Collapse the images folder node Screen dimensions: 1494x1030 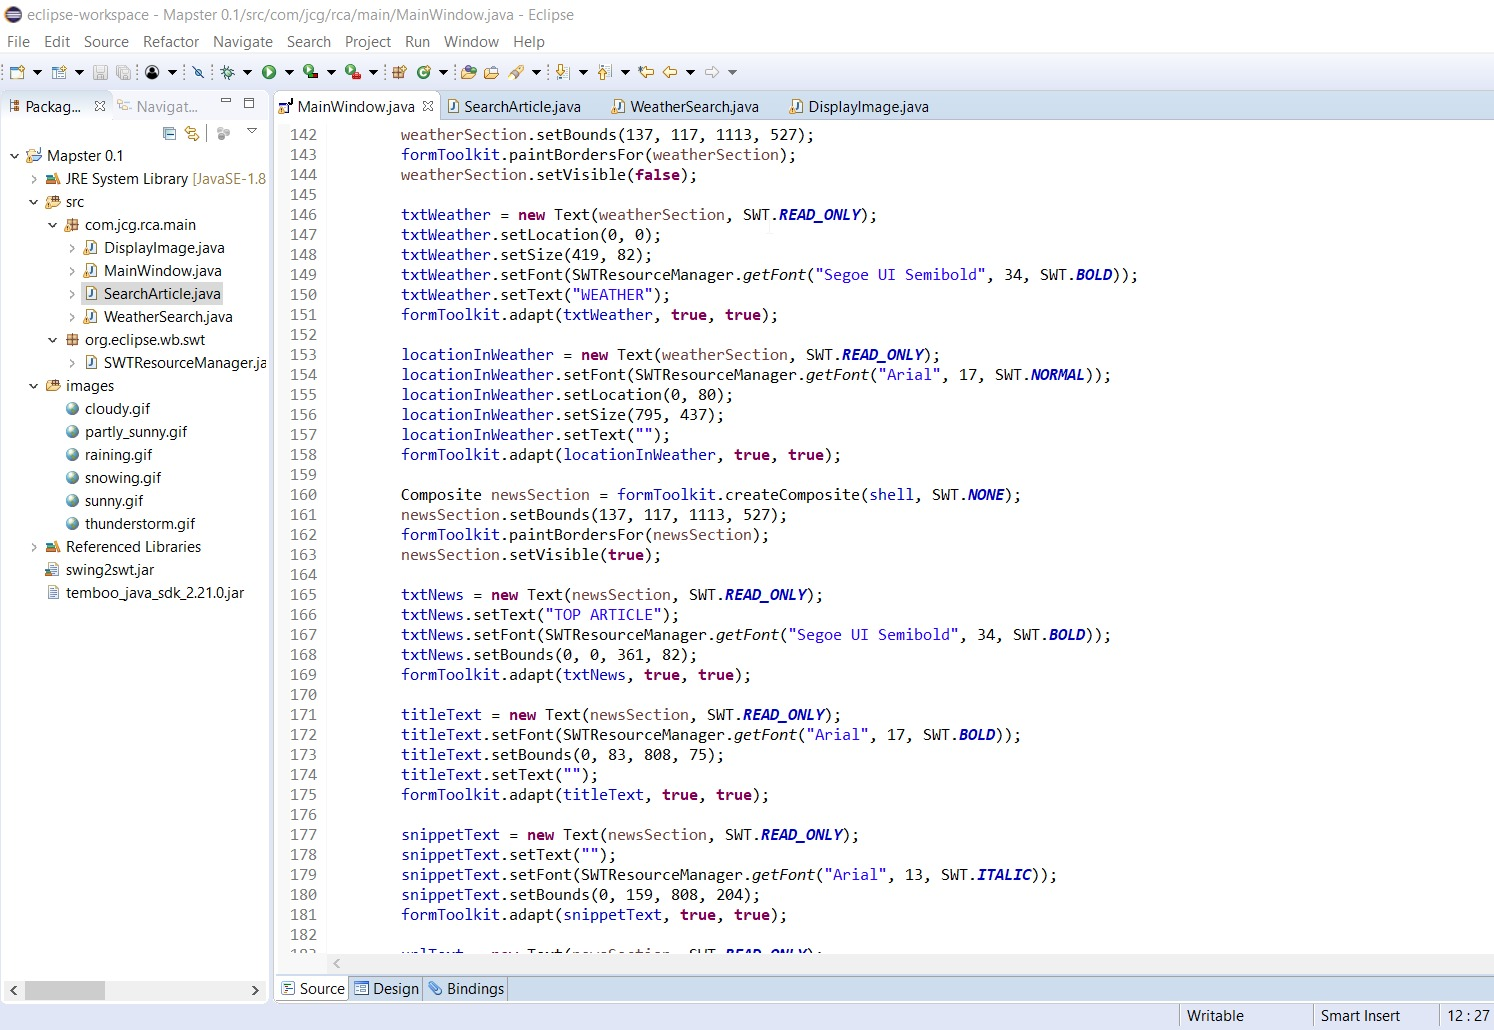(33, 386)
